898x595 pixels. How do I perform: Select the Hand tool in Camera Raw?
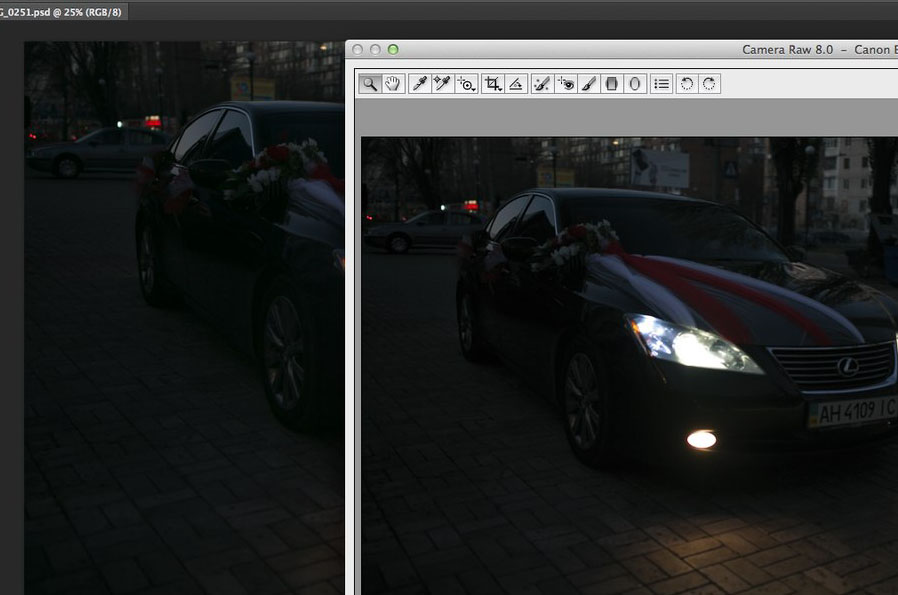(393, 84)
